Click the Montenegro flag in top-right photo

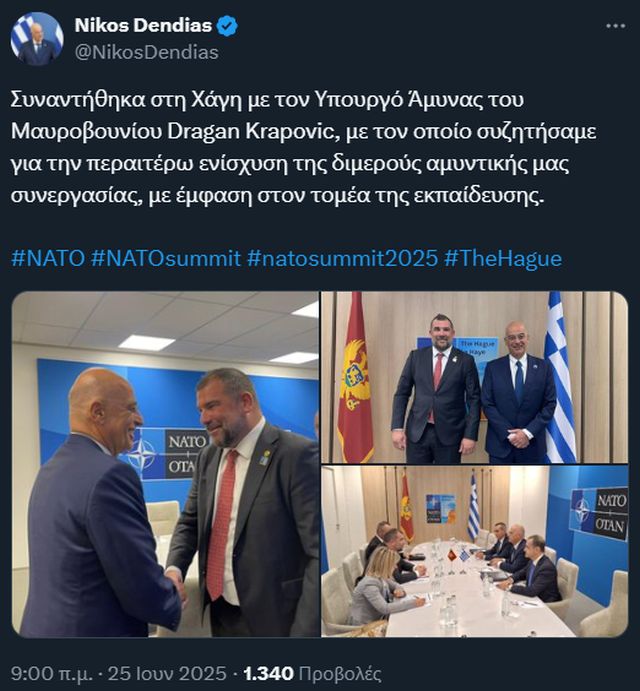coord(355,377)
